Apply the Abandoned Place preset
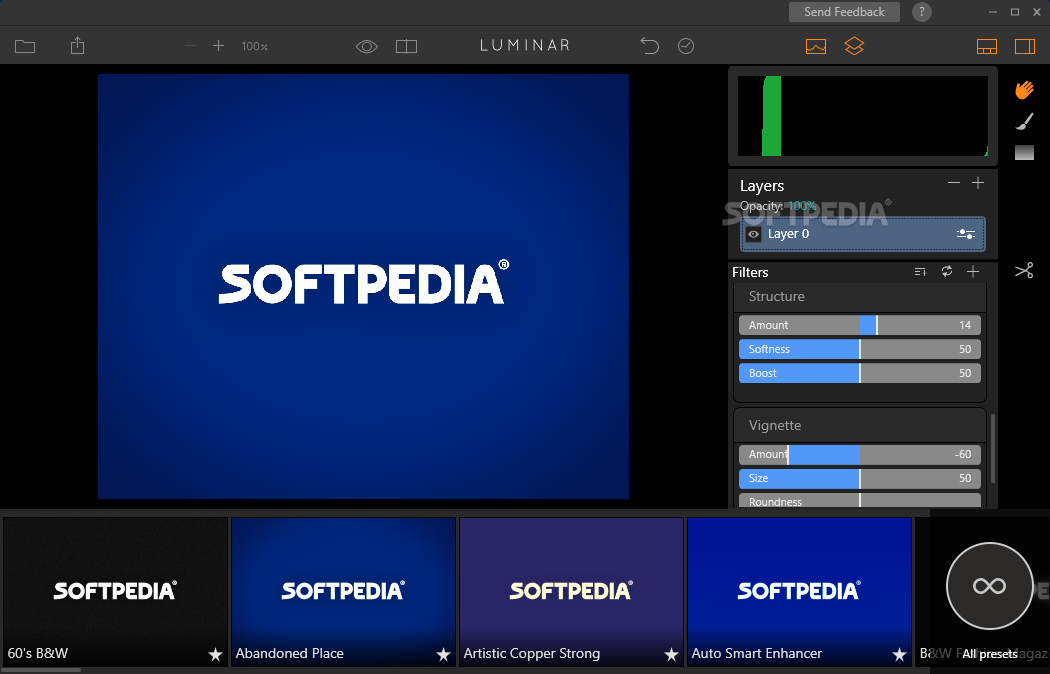The image size is (1050, 674). click(343, 592)
